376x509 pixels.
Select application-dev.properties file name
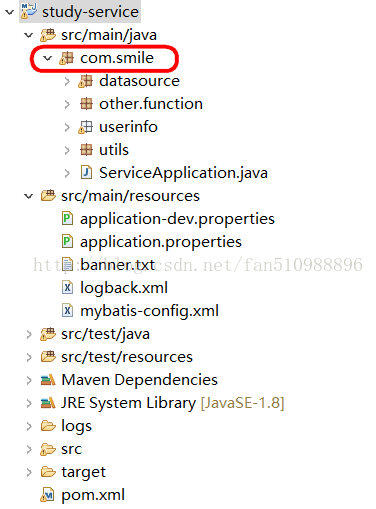pos(177,219)
